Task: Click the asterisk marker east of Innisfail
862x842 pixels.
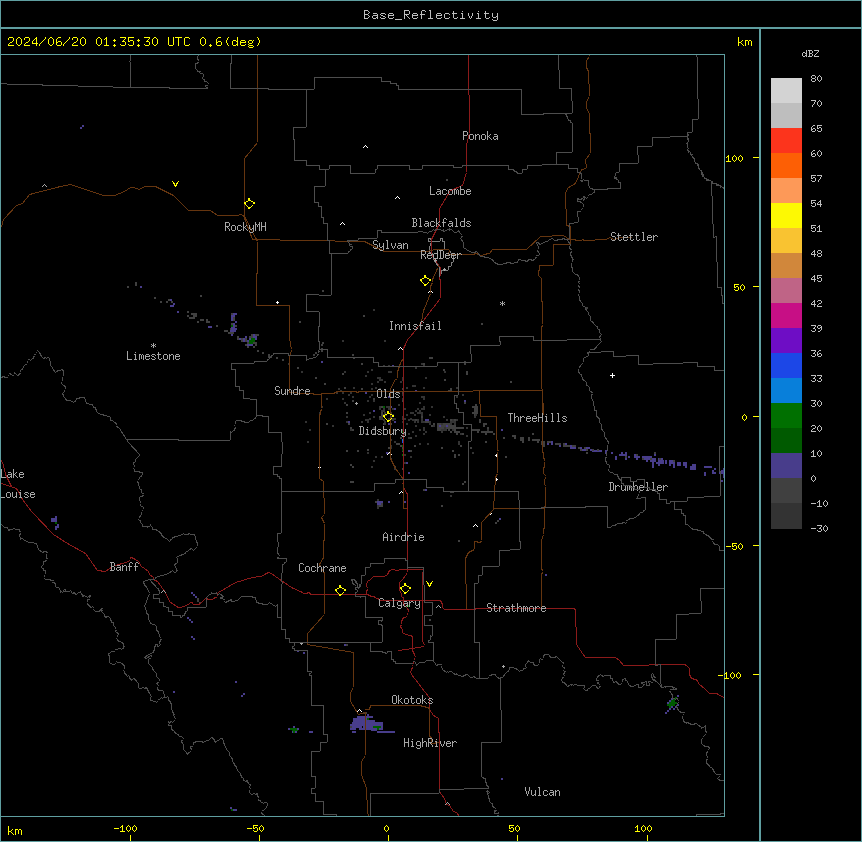Action: coord(502,303)
